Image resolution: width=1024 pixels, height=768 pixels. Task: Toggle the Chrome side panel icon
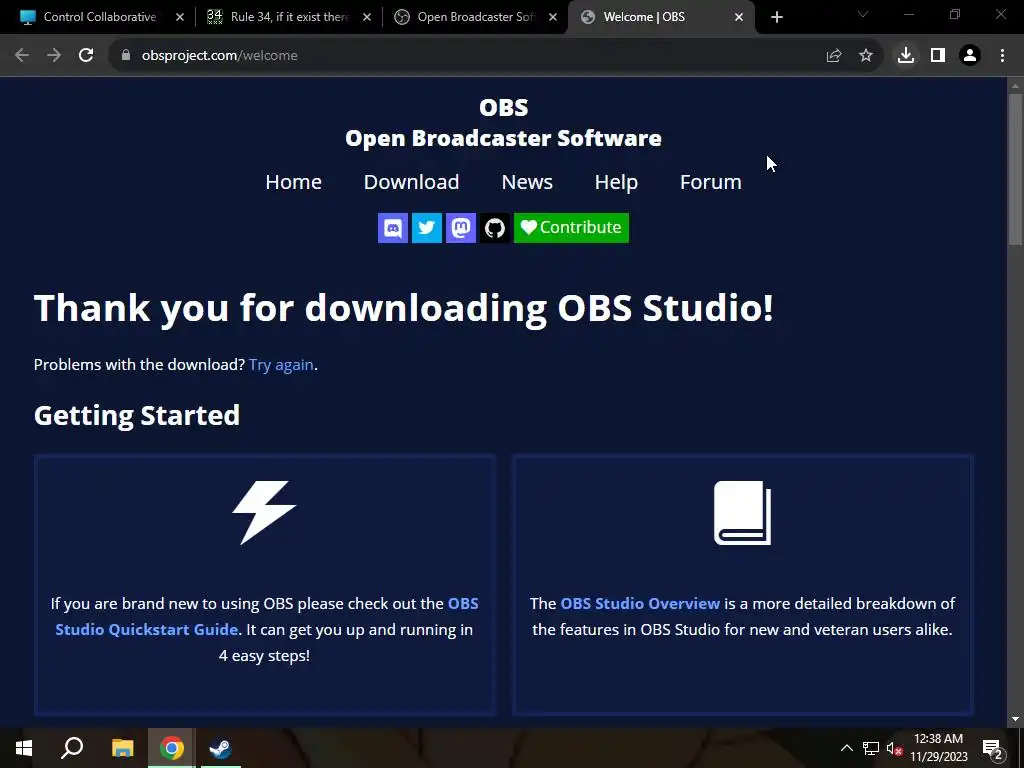point(938,56)
